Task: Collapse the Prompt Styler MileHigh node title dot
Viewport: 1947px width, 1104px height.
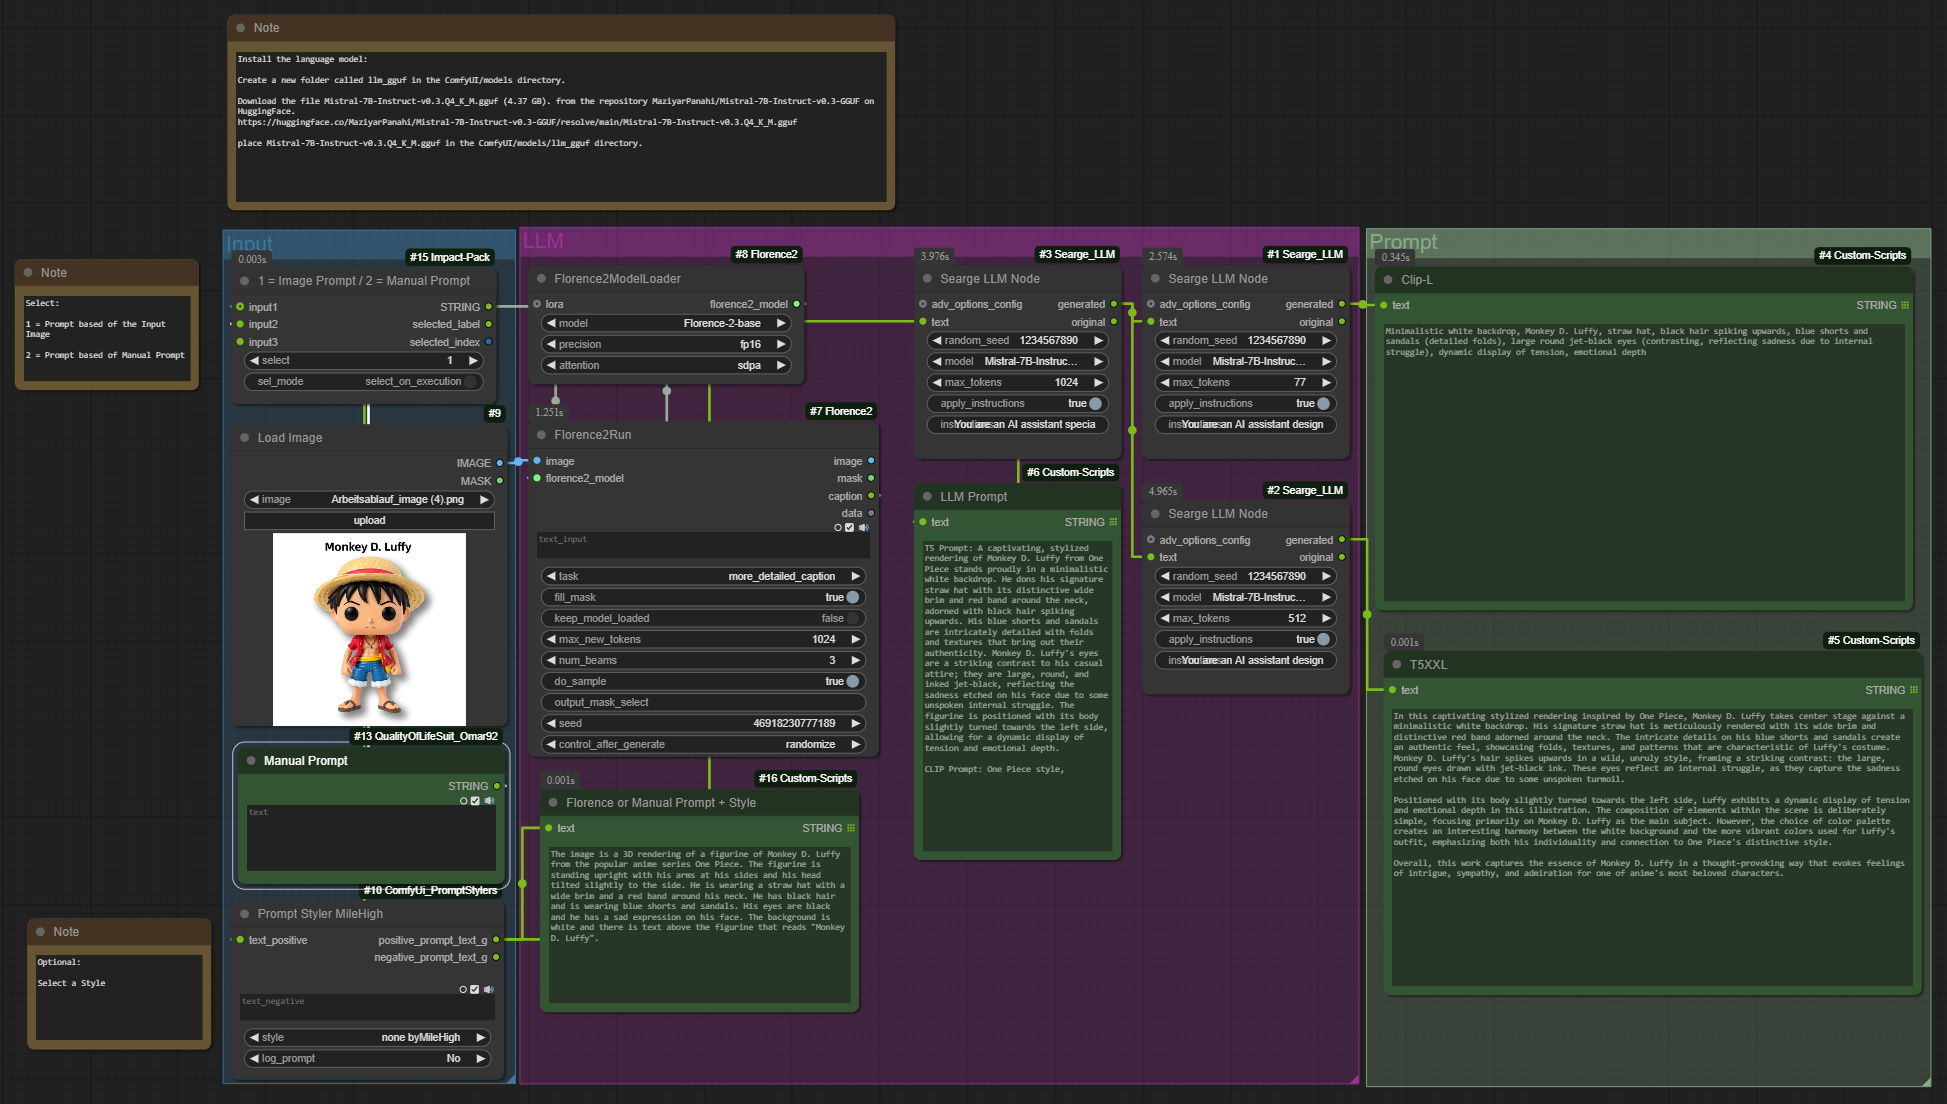Action: click(x=245, y=914)
